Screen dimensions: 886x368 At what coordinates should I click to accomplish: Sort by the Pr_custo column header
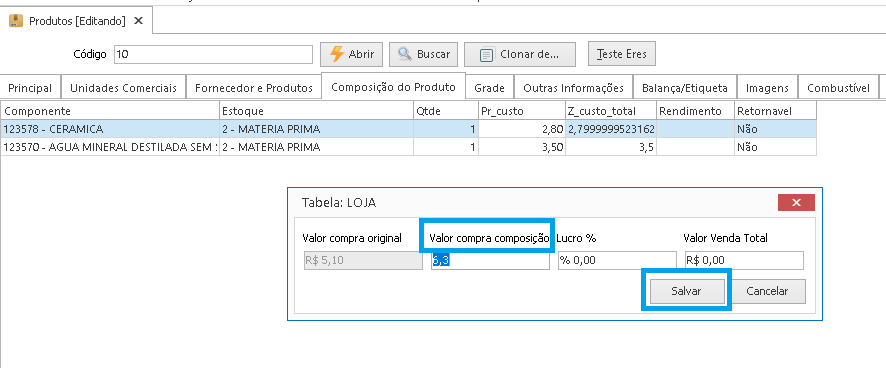tap(521, 111)
